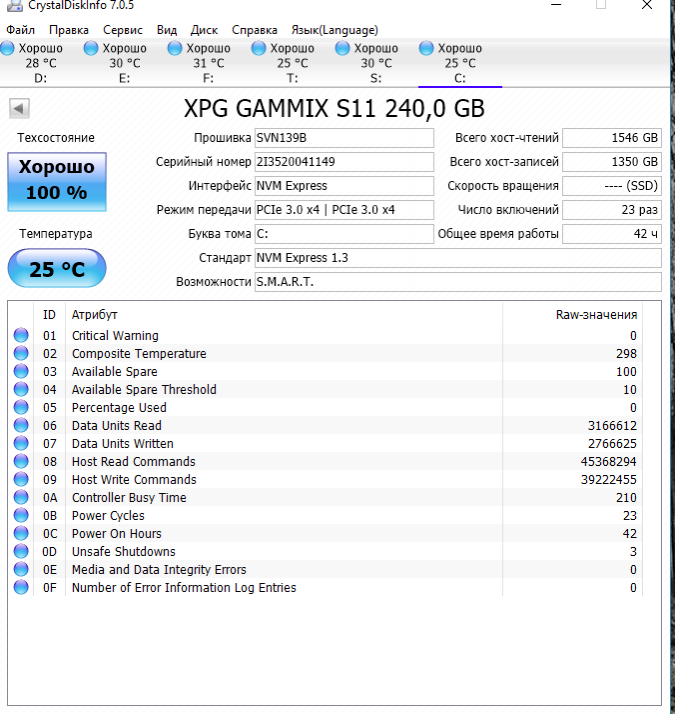Click the Интерфейс field NVM Express

tap(344, 186)
